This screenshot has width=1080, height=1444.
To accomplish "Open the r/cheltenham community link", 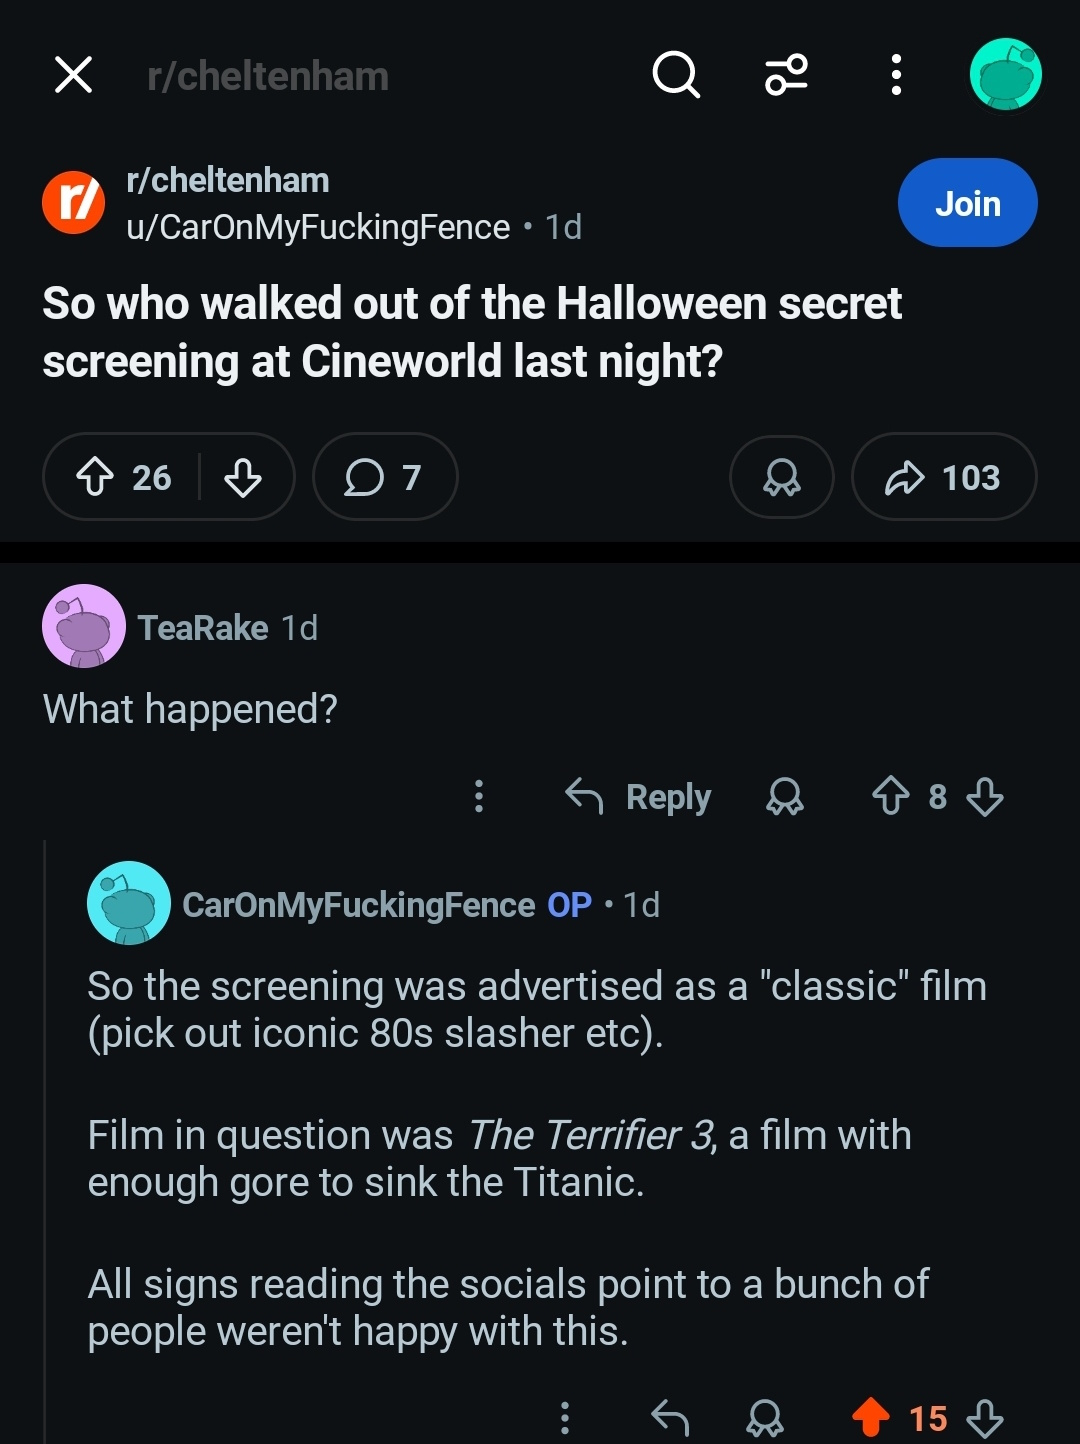I will [x=228, y=181].
